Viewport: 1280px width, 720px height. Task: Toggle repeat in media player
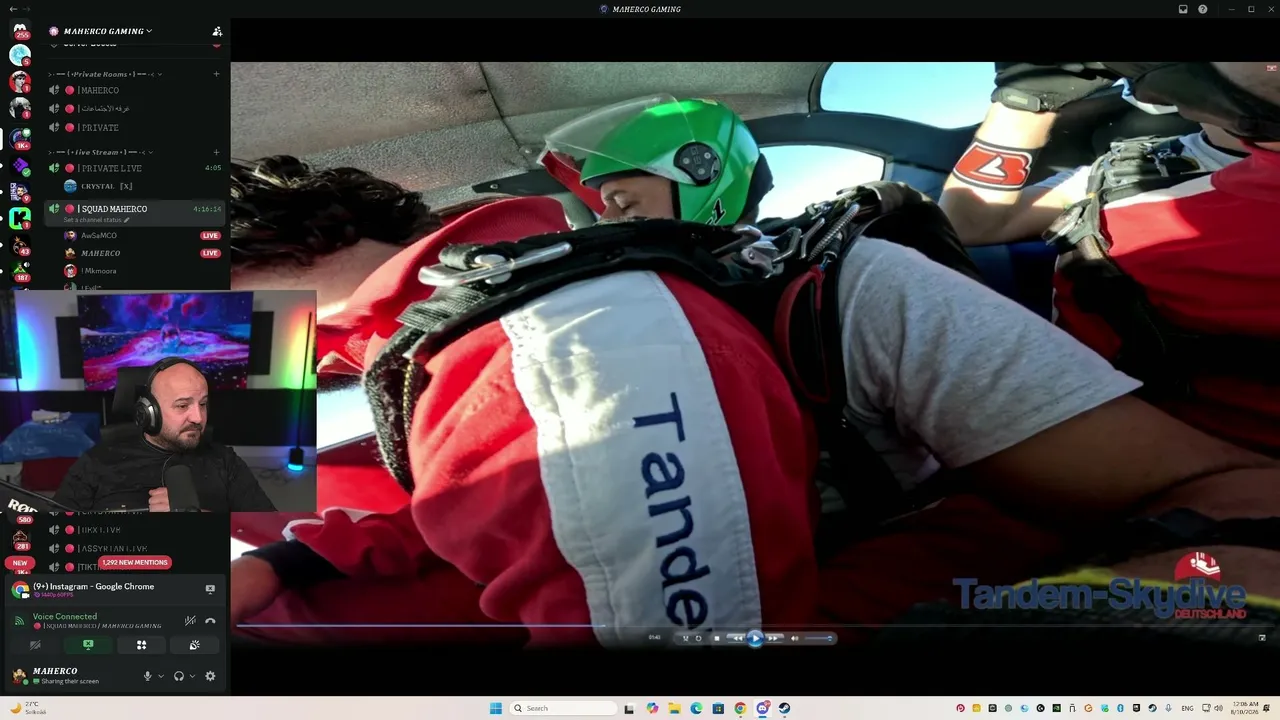[x=698, y=638]
